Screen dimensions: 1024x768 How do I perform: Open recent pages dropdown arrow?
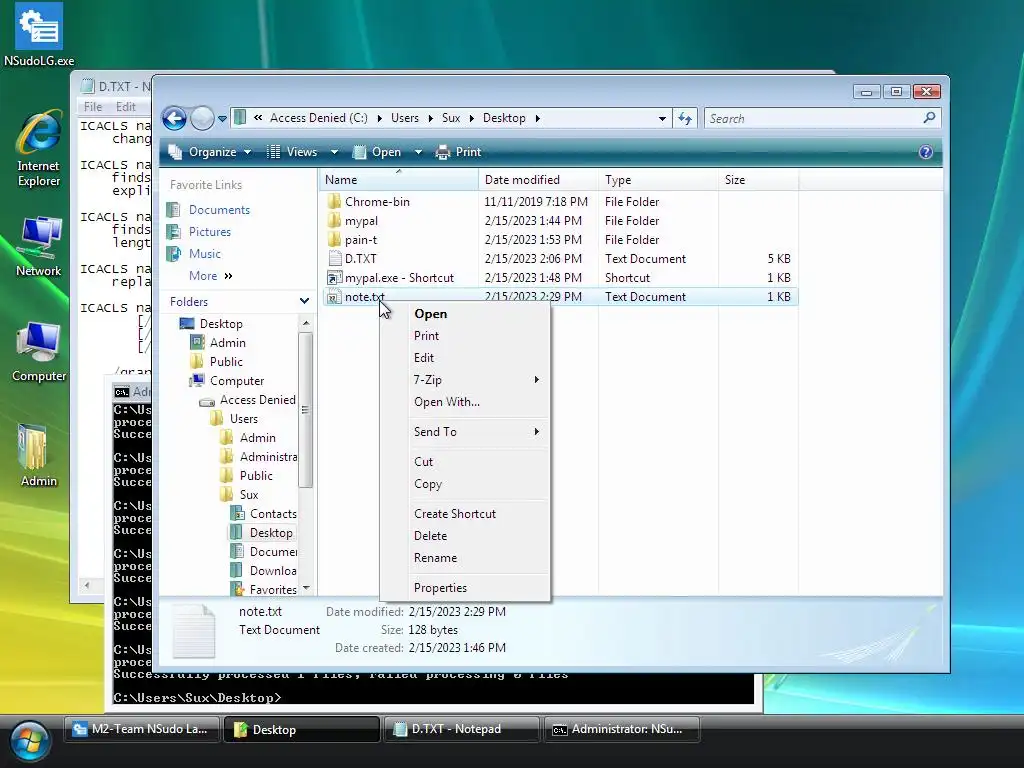222,119
